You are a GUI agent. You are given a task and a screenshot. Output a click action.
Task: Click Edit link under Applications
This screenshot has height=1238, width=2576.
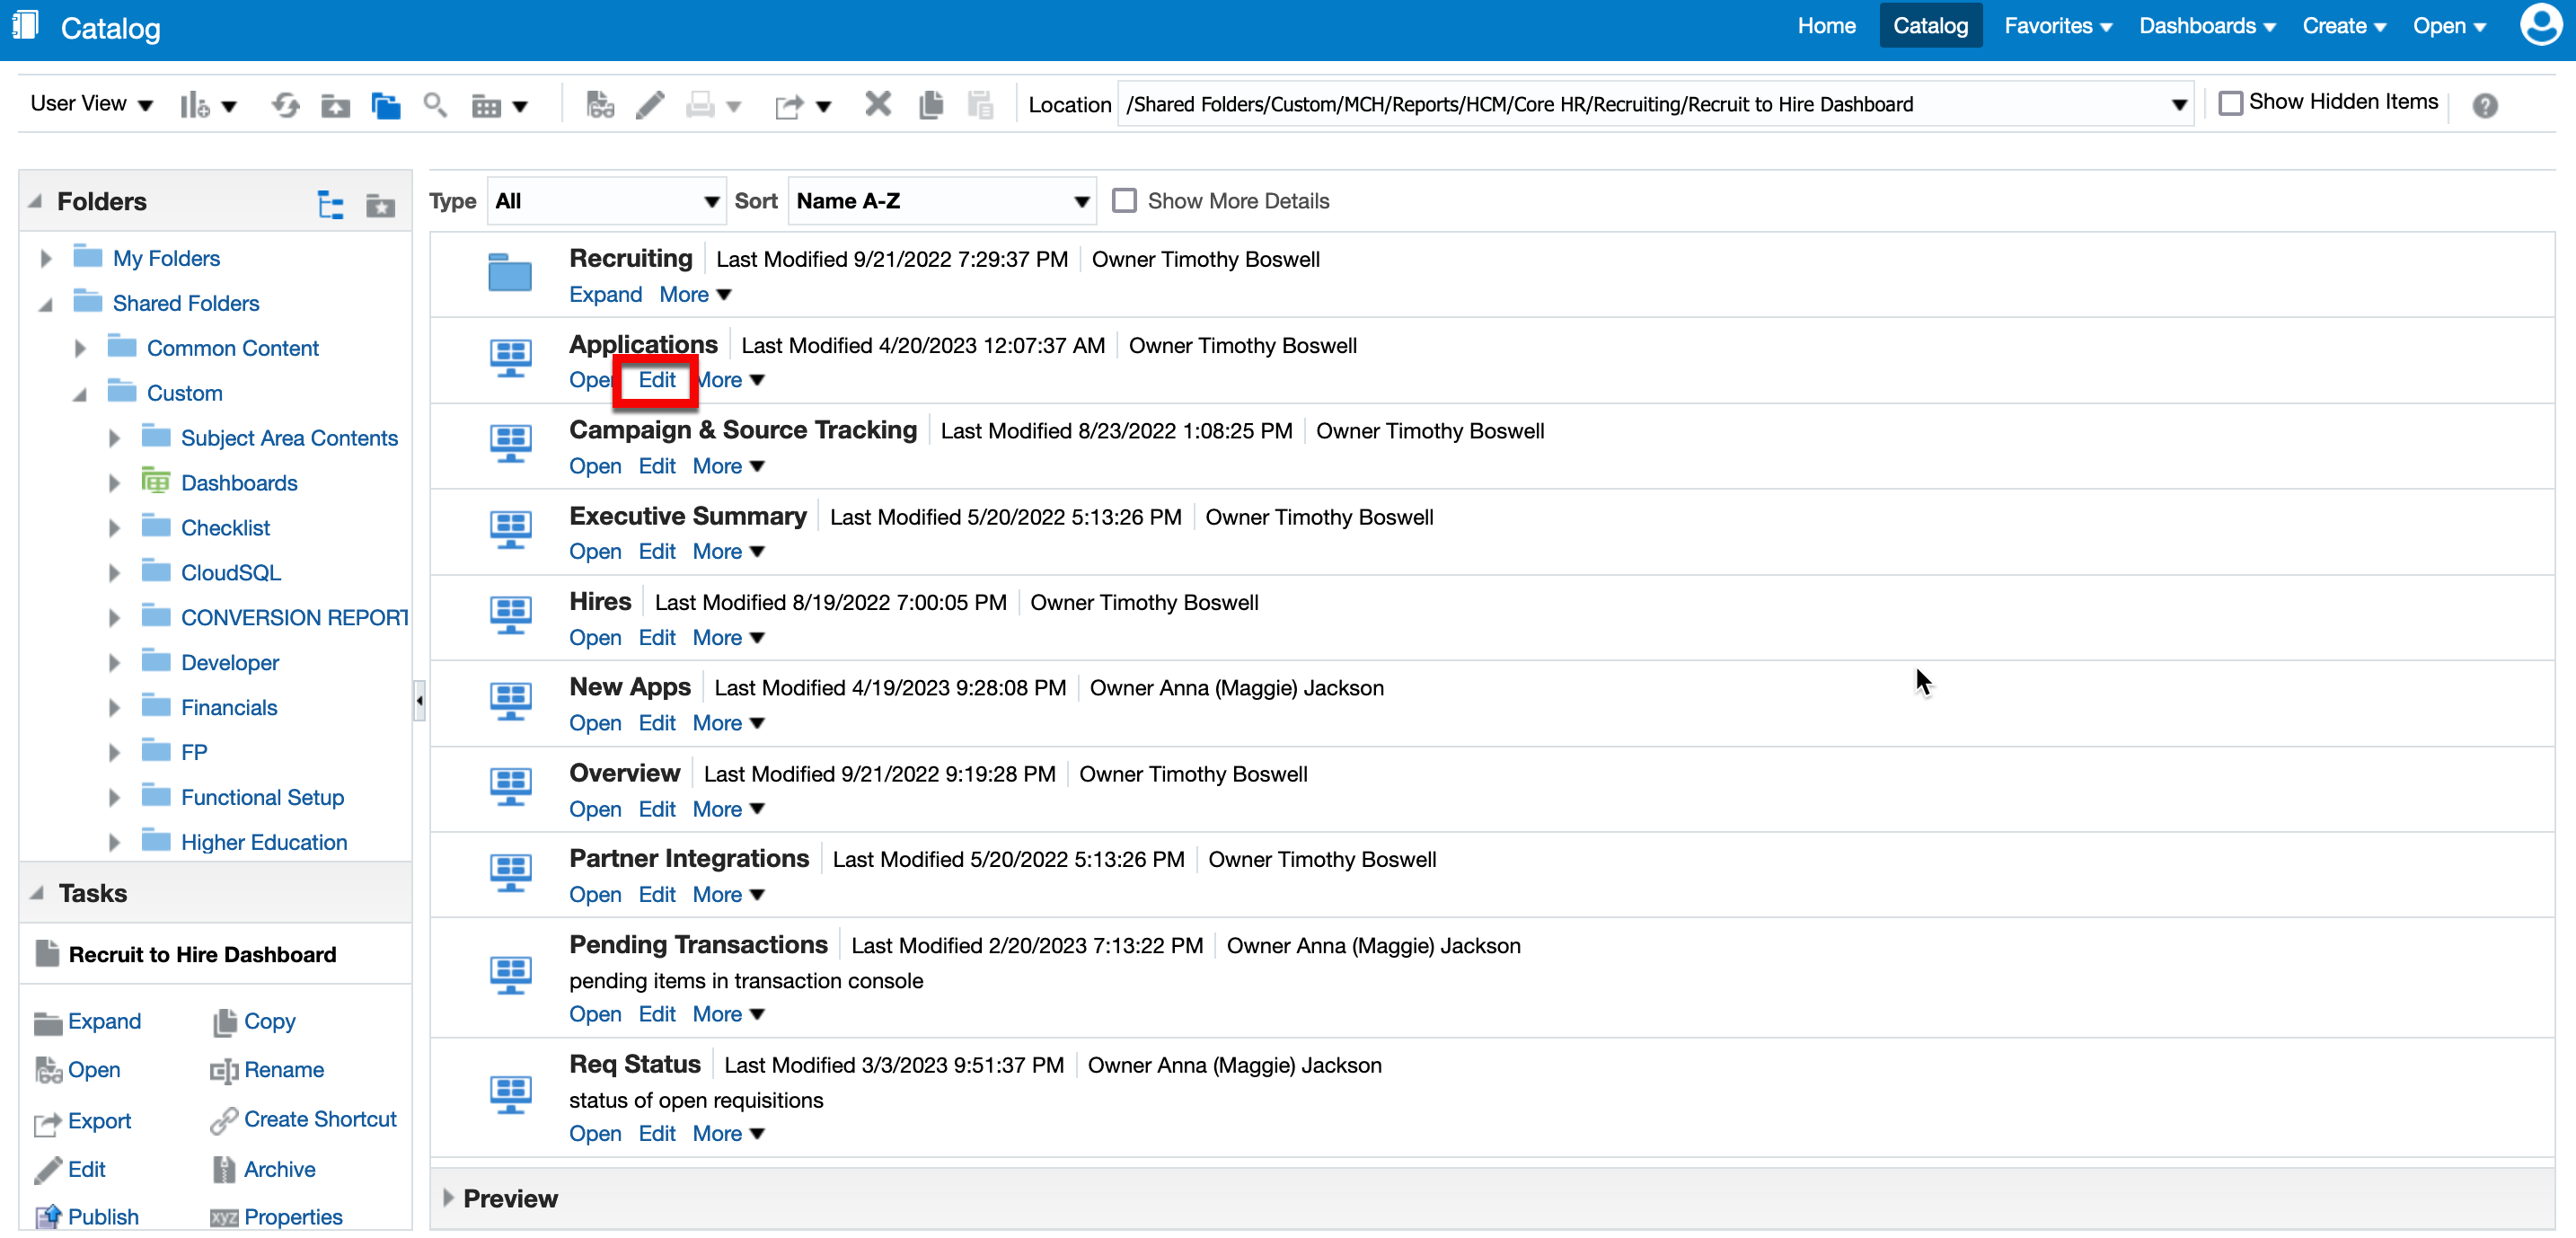click(656, 380)
